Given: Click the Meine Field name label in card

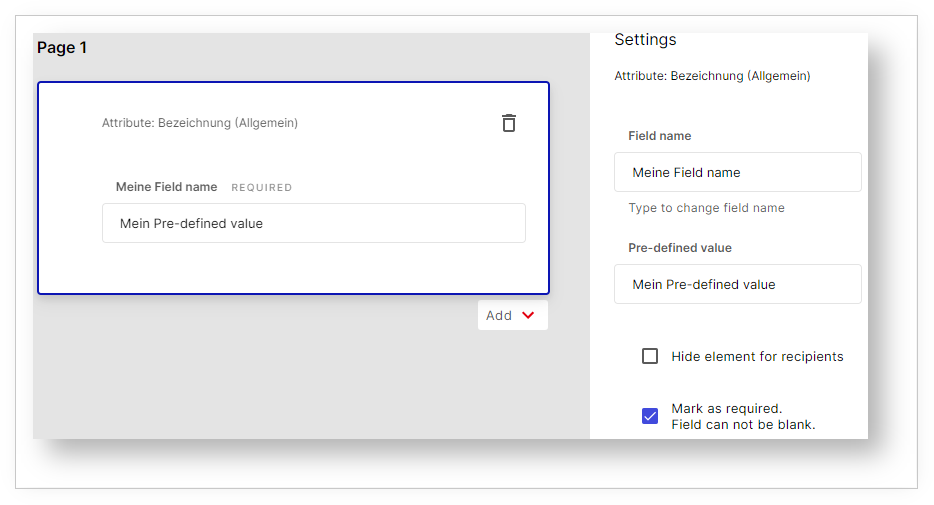Looking at the screenshot, I should (166, 187).
